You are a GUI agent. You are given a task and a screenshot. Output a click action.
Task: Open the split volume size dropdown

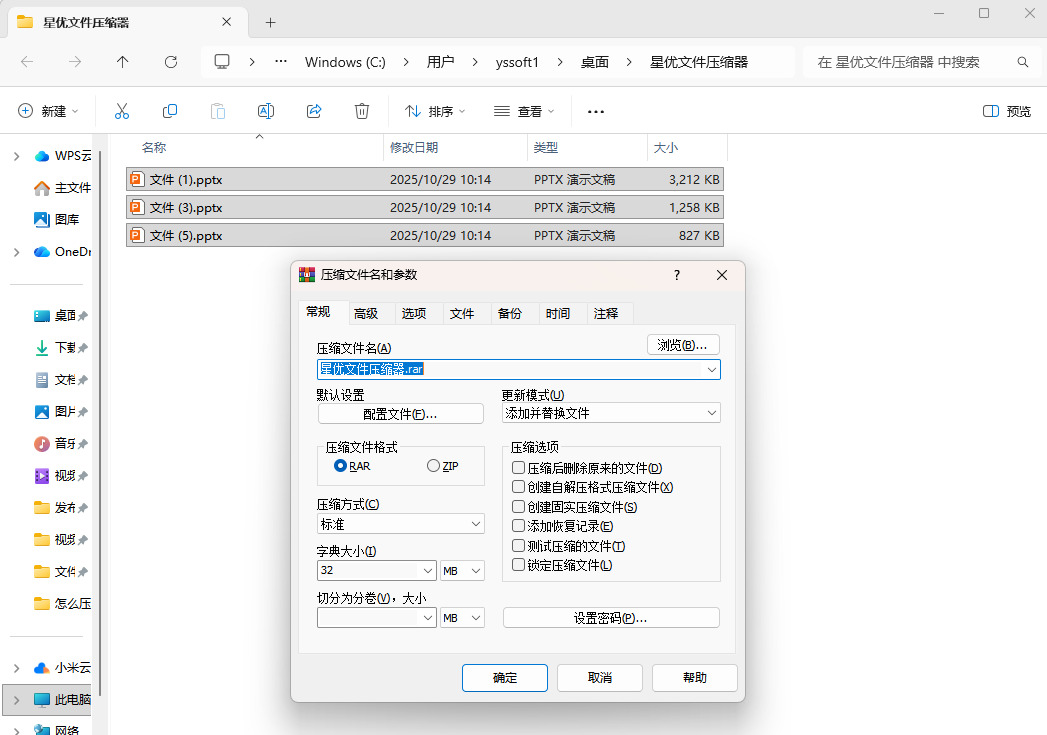tap(428, 618)
